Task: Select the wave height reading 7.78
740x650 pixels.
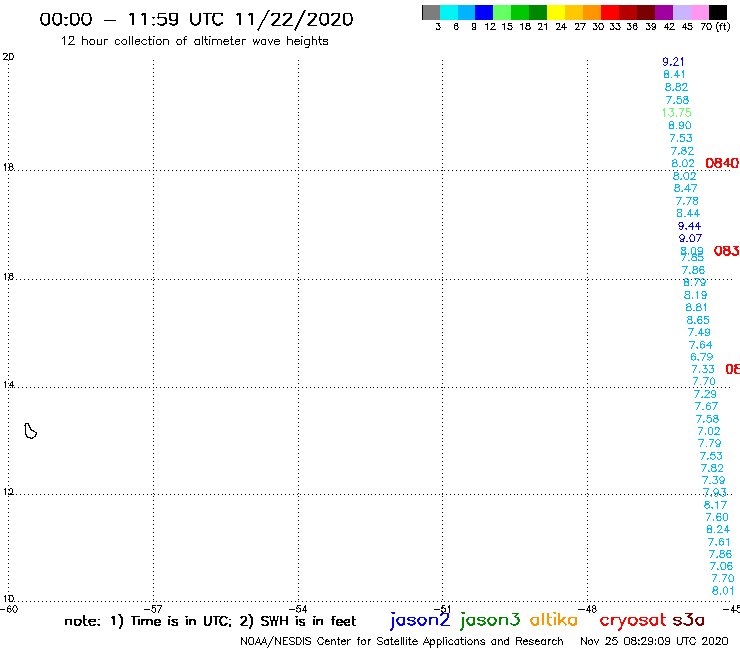Action: point(687,201)
